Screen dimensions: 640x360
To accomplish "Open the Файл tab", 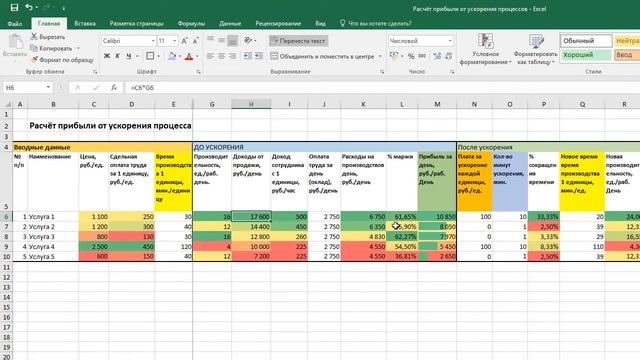I will pos(15,24).
